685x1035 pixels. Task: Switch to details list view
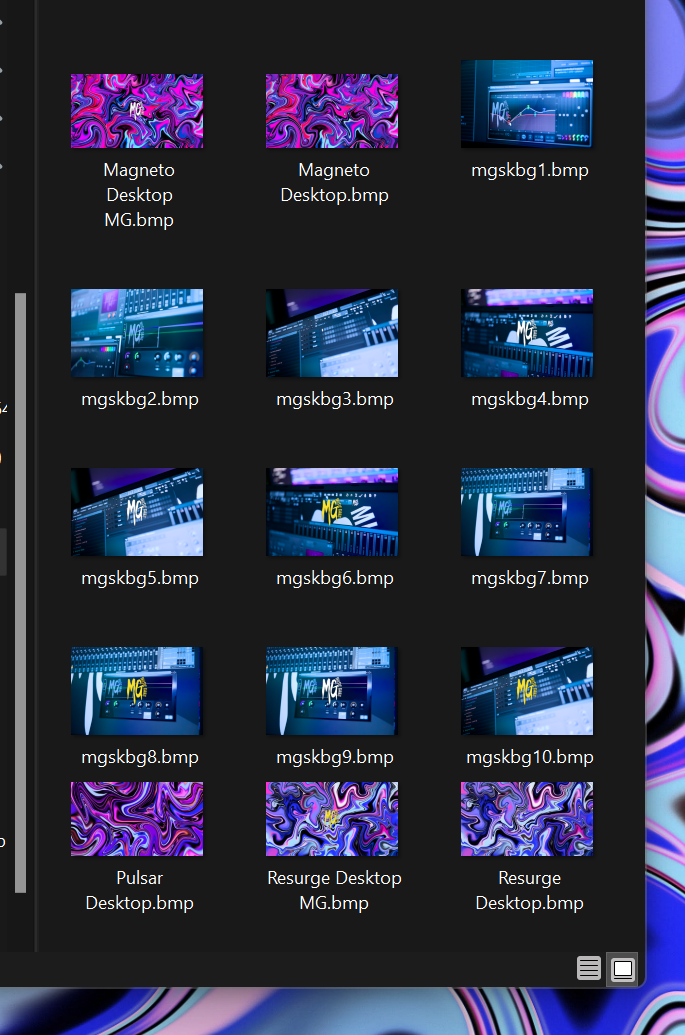tap(589, 968)
